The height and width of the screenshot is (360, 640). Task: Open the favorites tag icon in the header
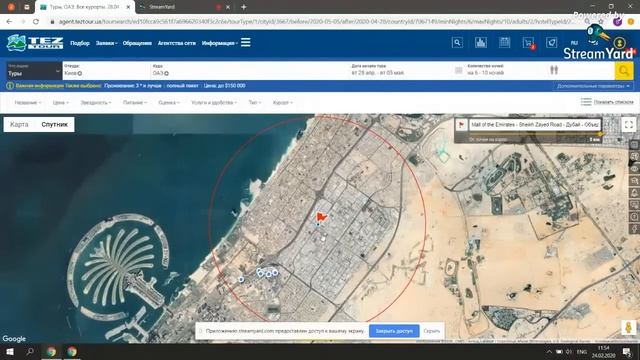tap(551, 42)
